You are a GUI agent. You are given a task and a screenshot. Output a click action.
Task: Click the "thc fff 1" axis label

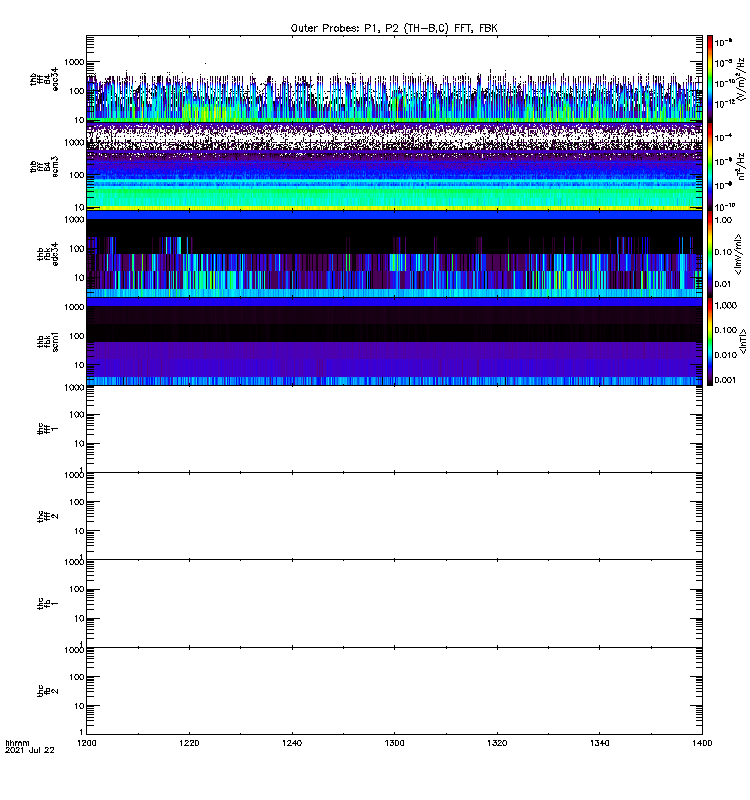pos(47,429)
